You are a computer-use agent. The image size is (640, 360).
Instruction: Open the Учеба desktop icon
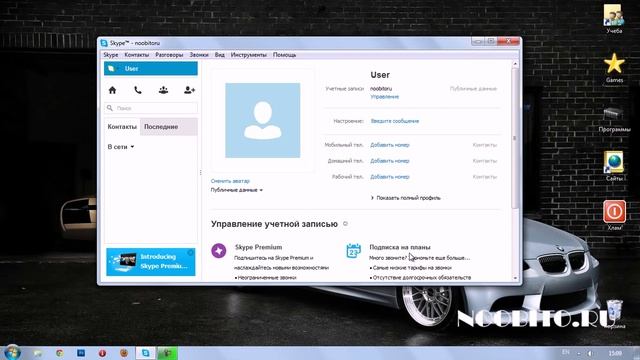tap(613, 19)
